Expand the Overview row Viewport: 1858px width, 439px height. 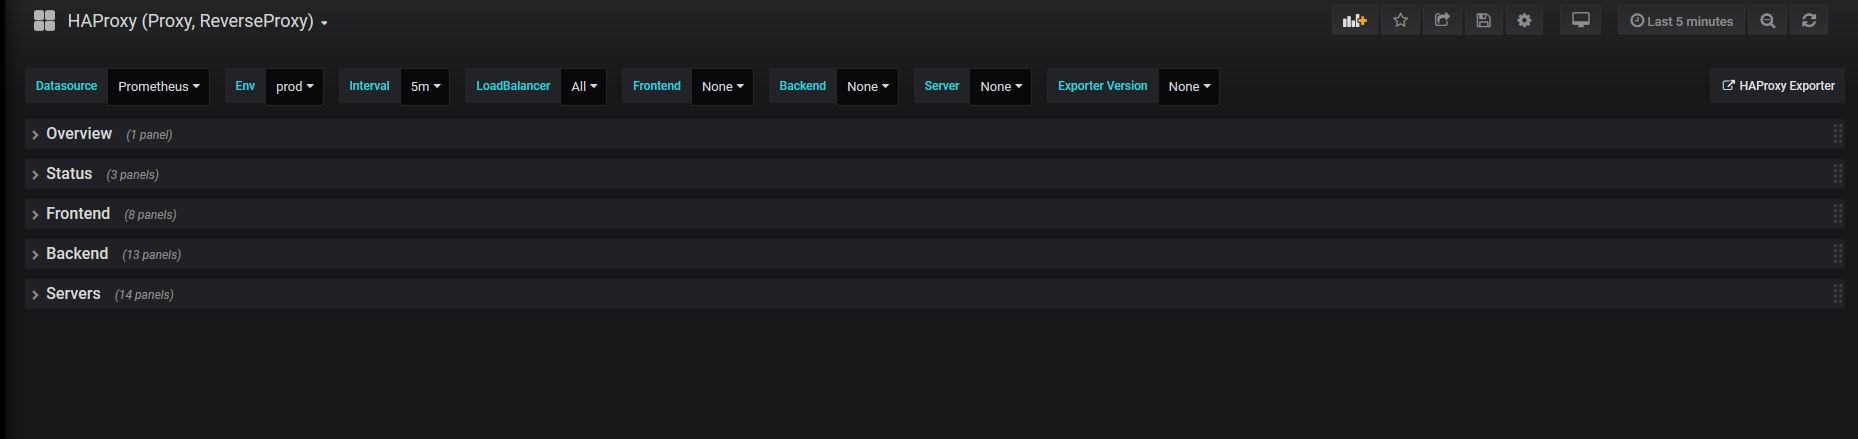(78, 134)
